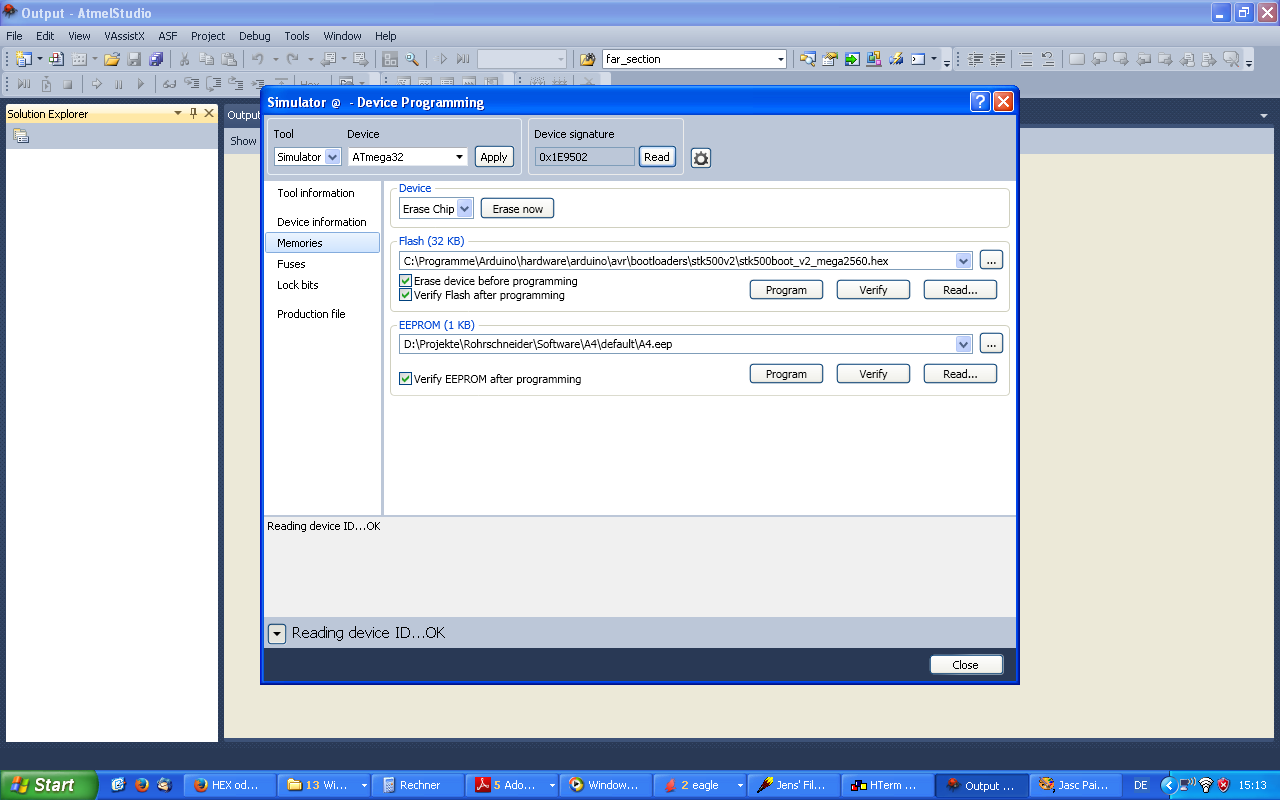Open the ASF menu

(167, 35)
